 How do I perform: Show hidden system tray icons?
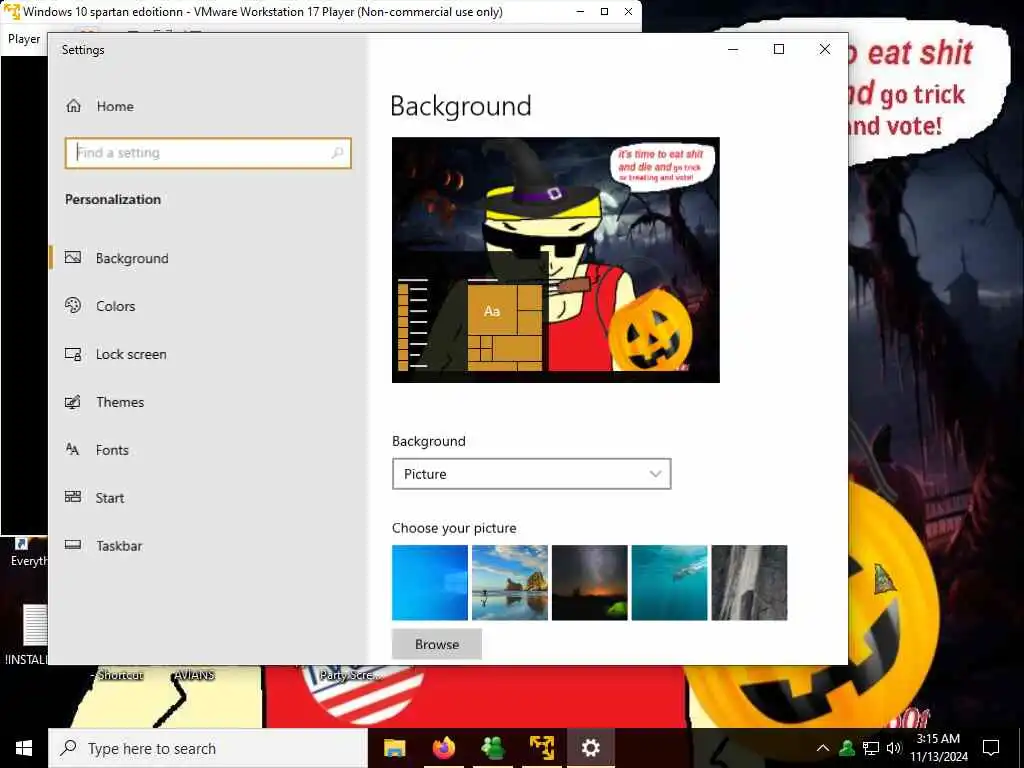pos(823,748)
